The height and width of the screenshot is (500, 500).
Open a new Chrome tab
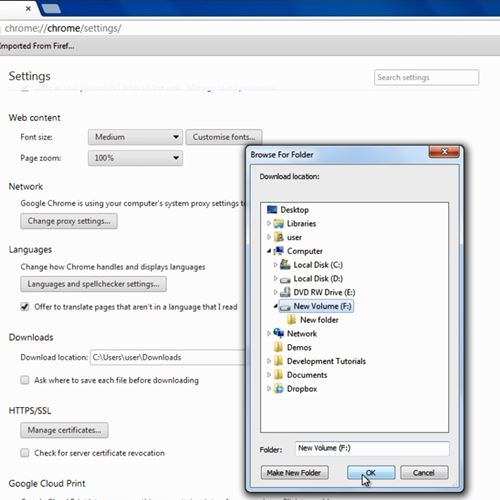[x=51, y=9]
